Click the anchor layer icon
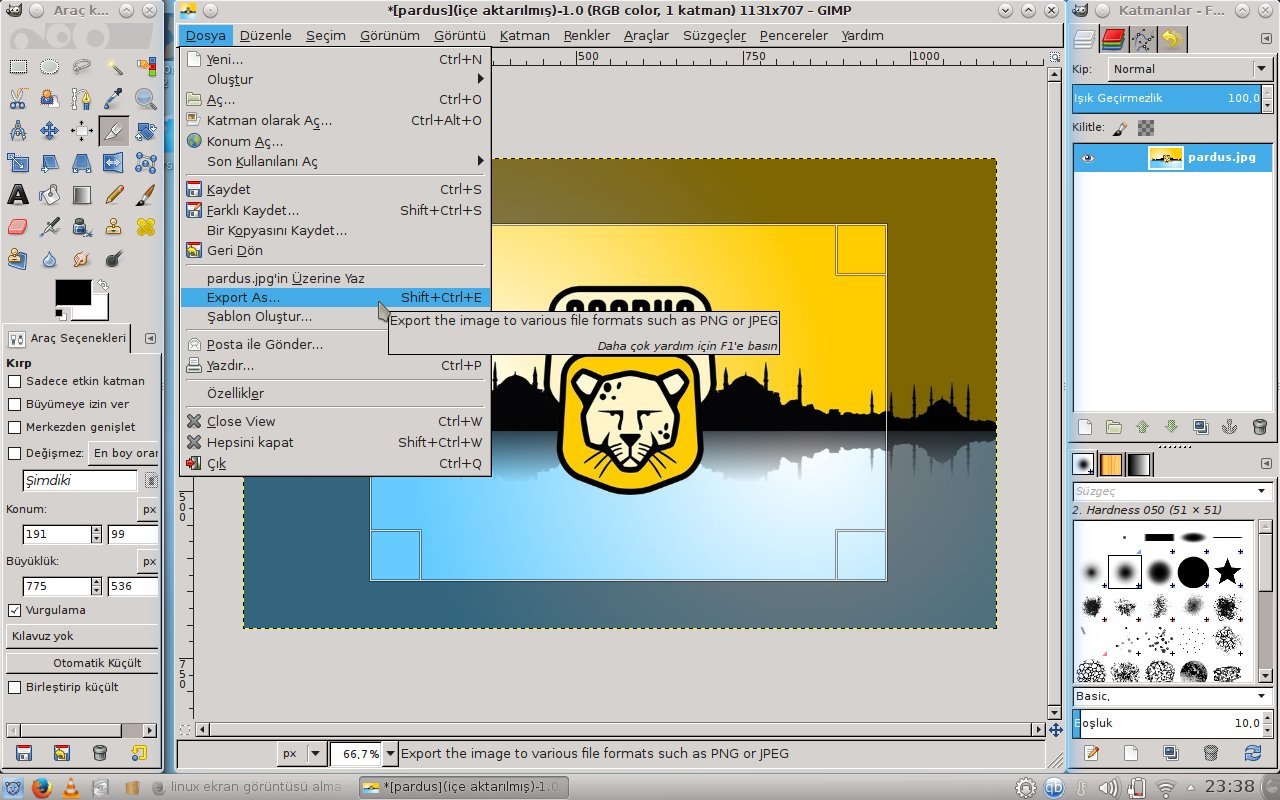 pyautogui.click(x=1230, y=427)
